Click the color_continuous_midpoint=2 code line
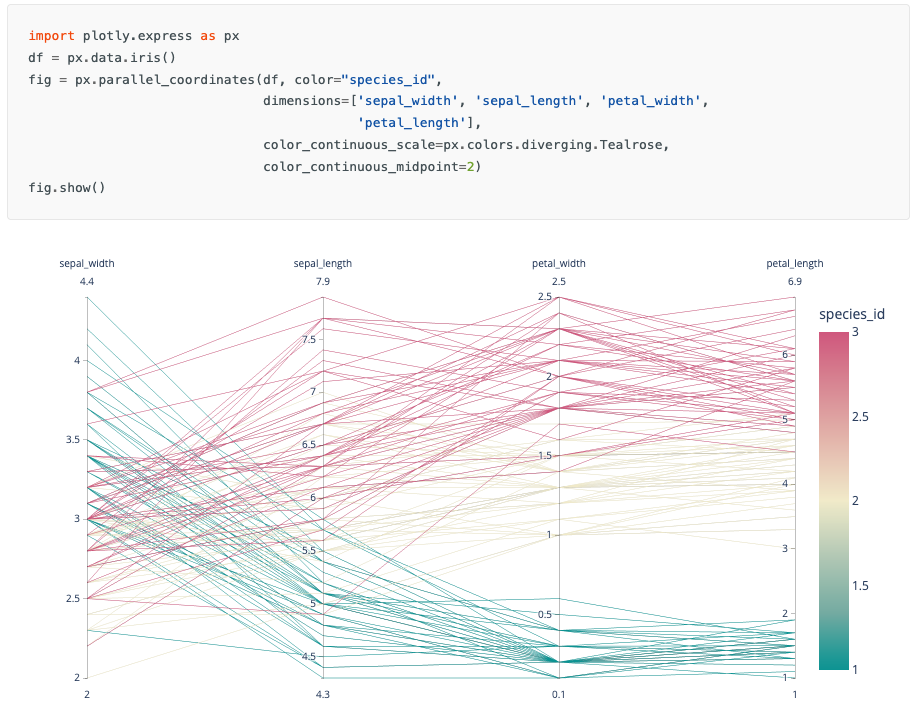Image resolution: width=915 pixels, height=721 pixels. coord(372,165)
